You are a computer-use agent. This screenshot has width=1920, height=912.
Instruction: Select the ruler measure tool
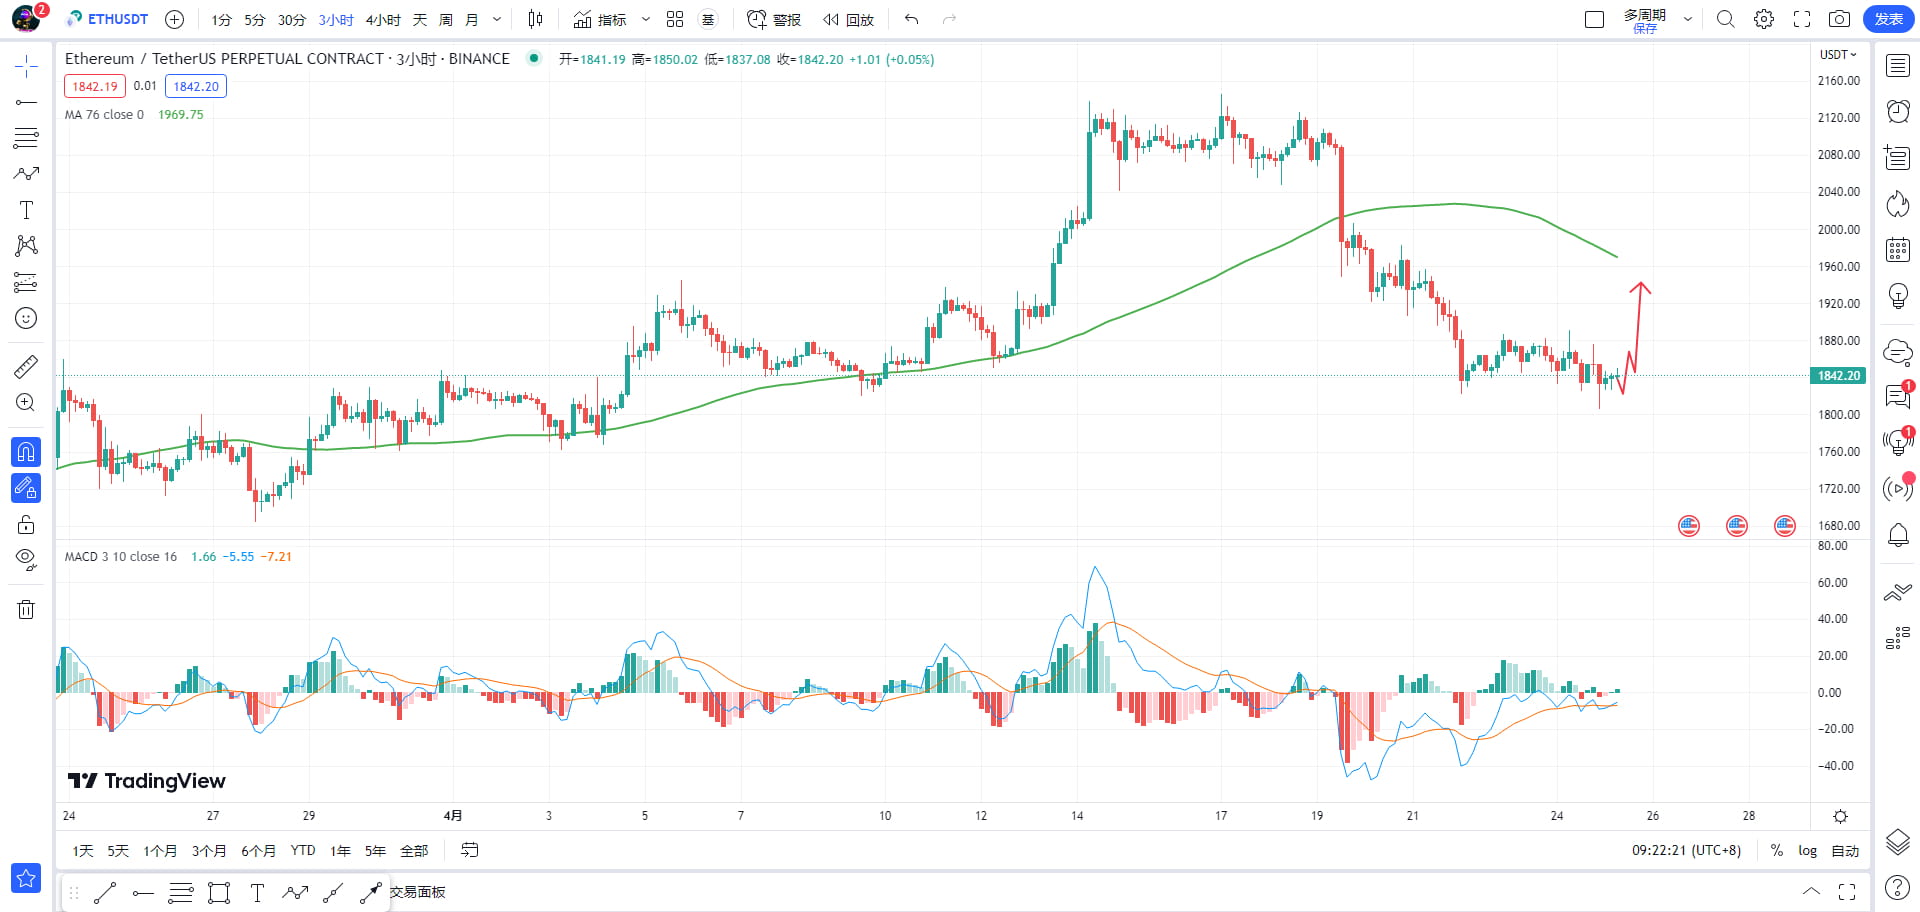26,366
